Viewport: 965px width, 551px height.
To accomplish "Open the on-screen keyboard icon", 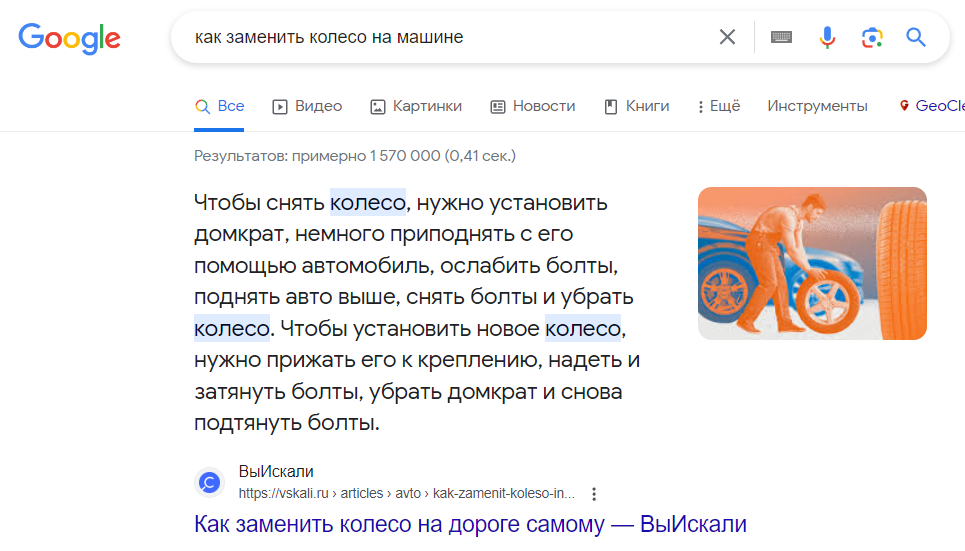I will click(781, 37).
